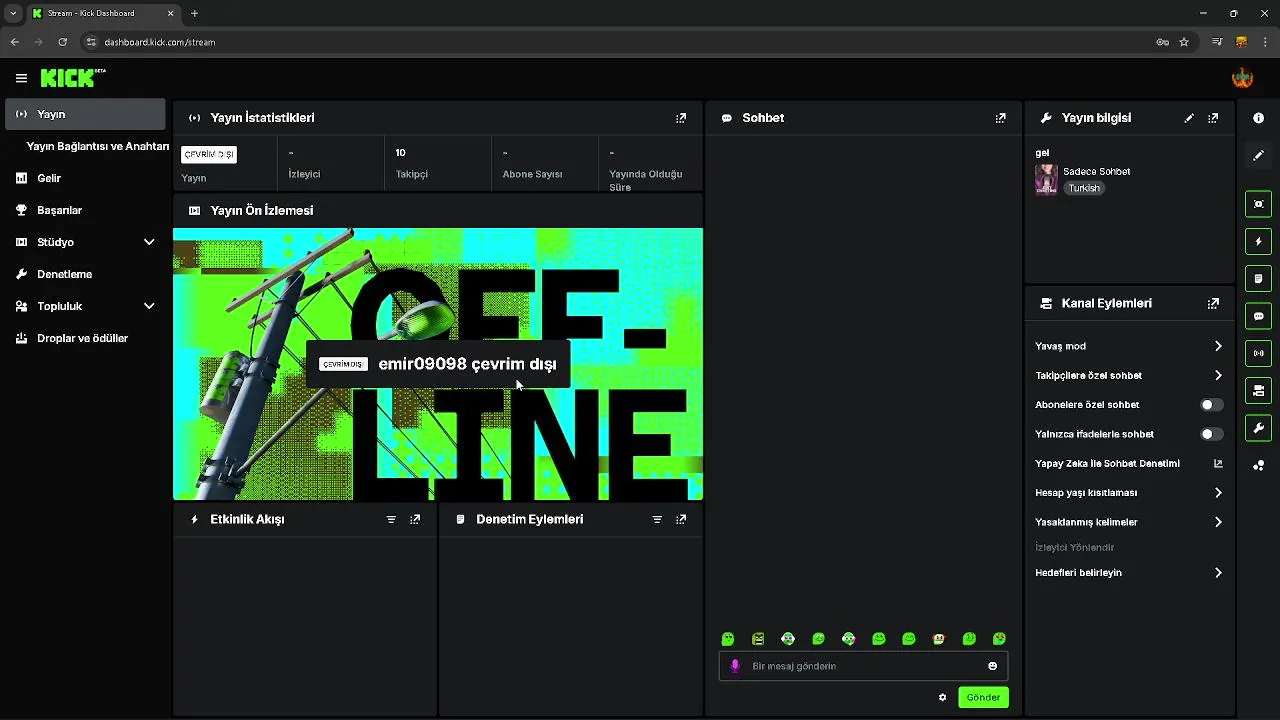Toggle the stream preview panel icon in sidebar

coord(1258,204)
